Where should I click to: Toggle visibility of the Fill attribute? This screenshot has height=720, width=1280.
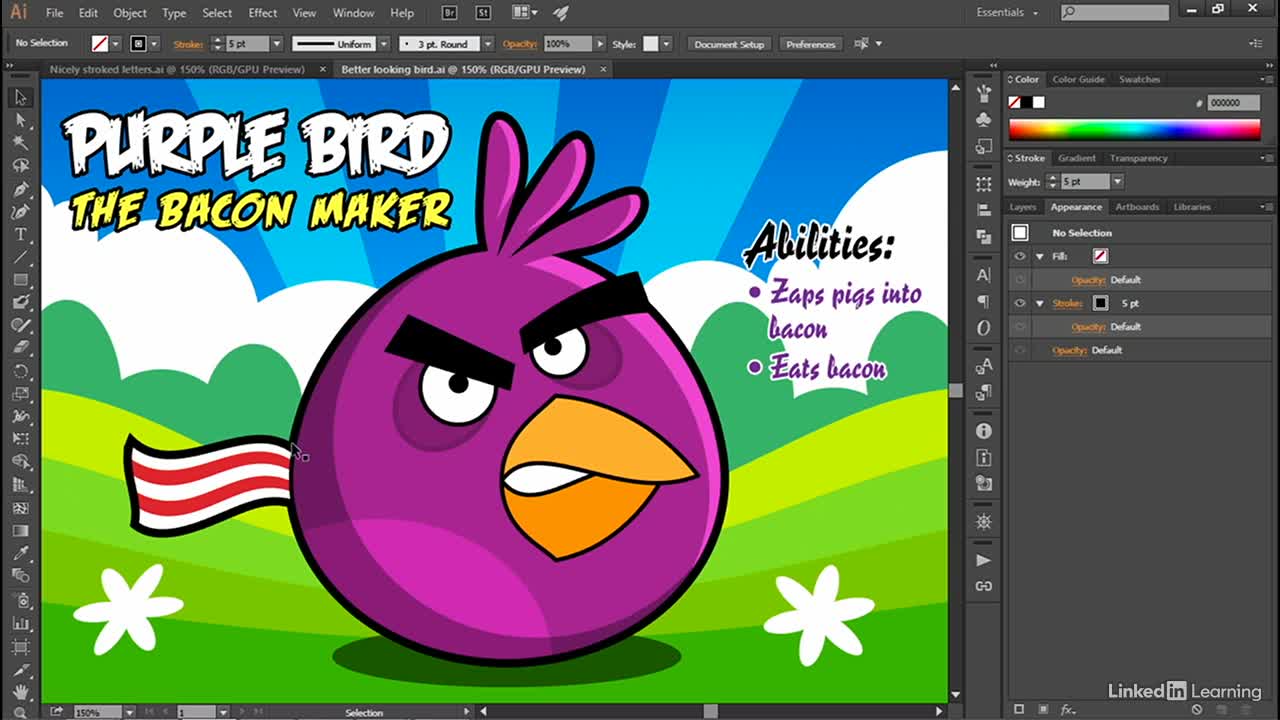1020,256
